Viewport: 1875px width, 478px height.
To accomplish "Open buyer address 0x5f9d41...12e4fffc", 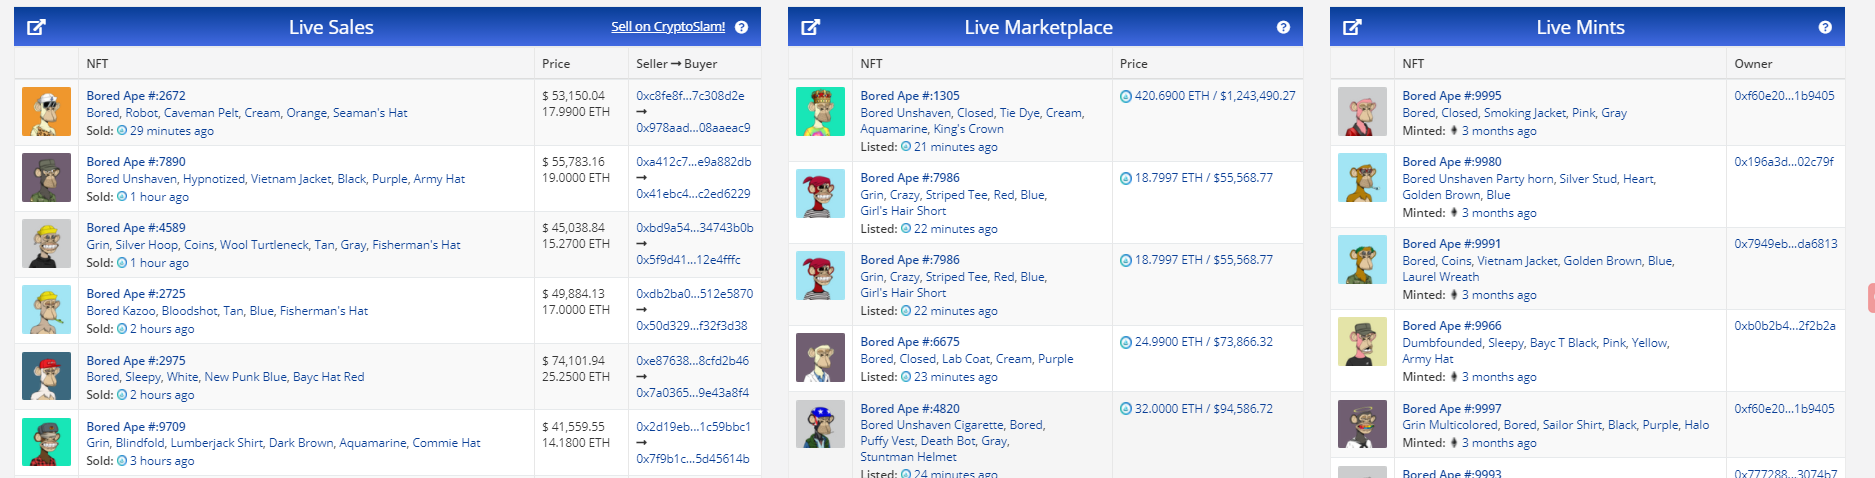I will tap(688, 260).
